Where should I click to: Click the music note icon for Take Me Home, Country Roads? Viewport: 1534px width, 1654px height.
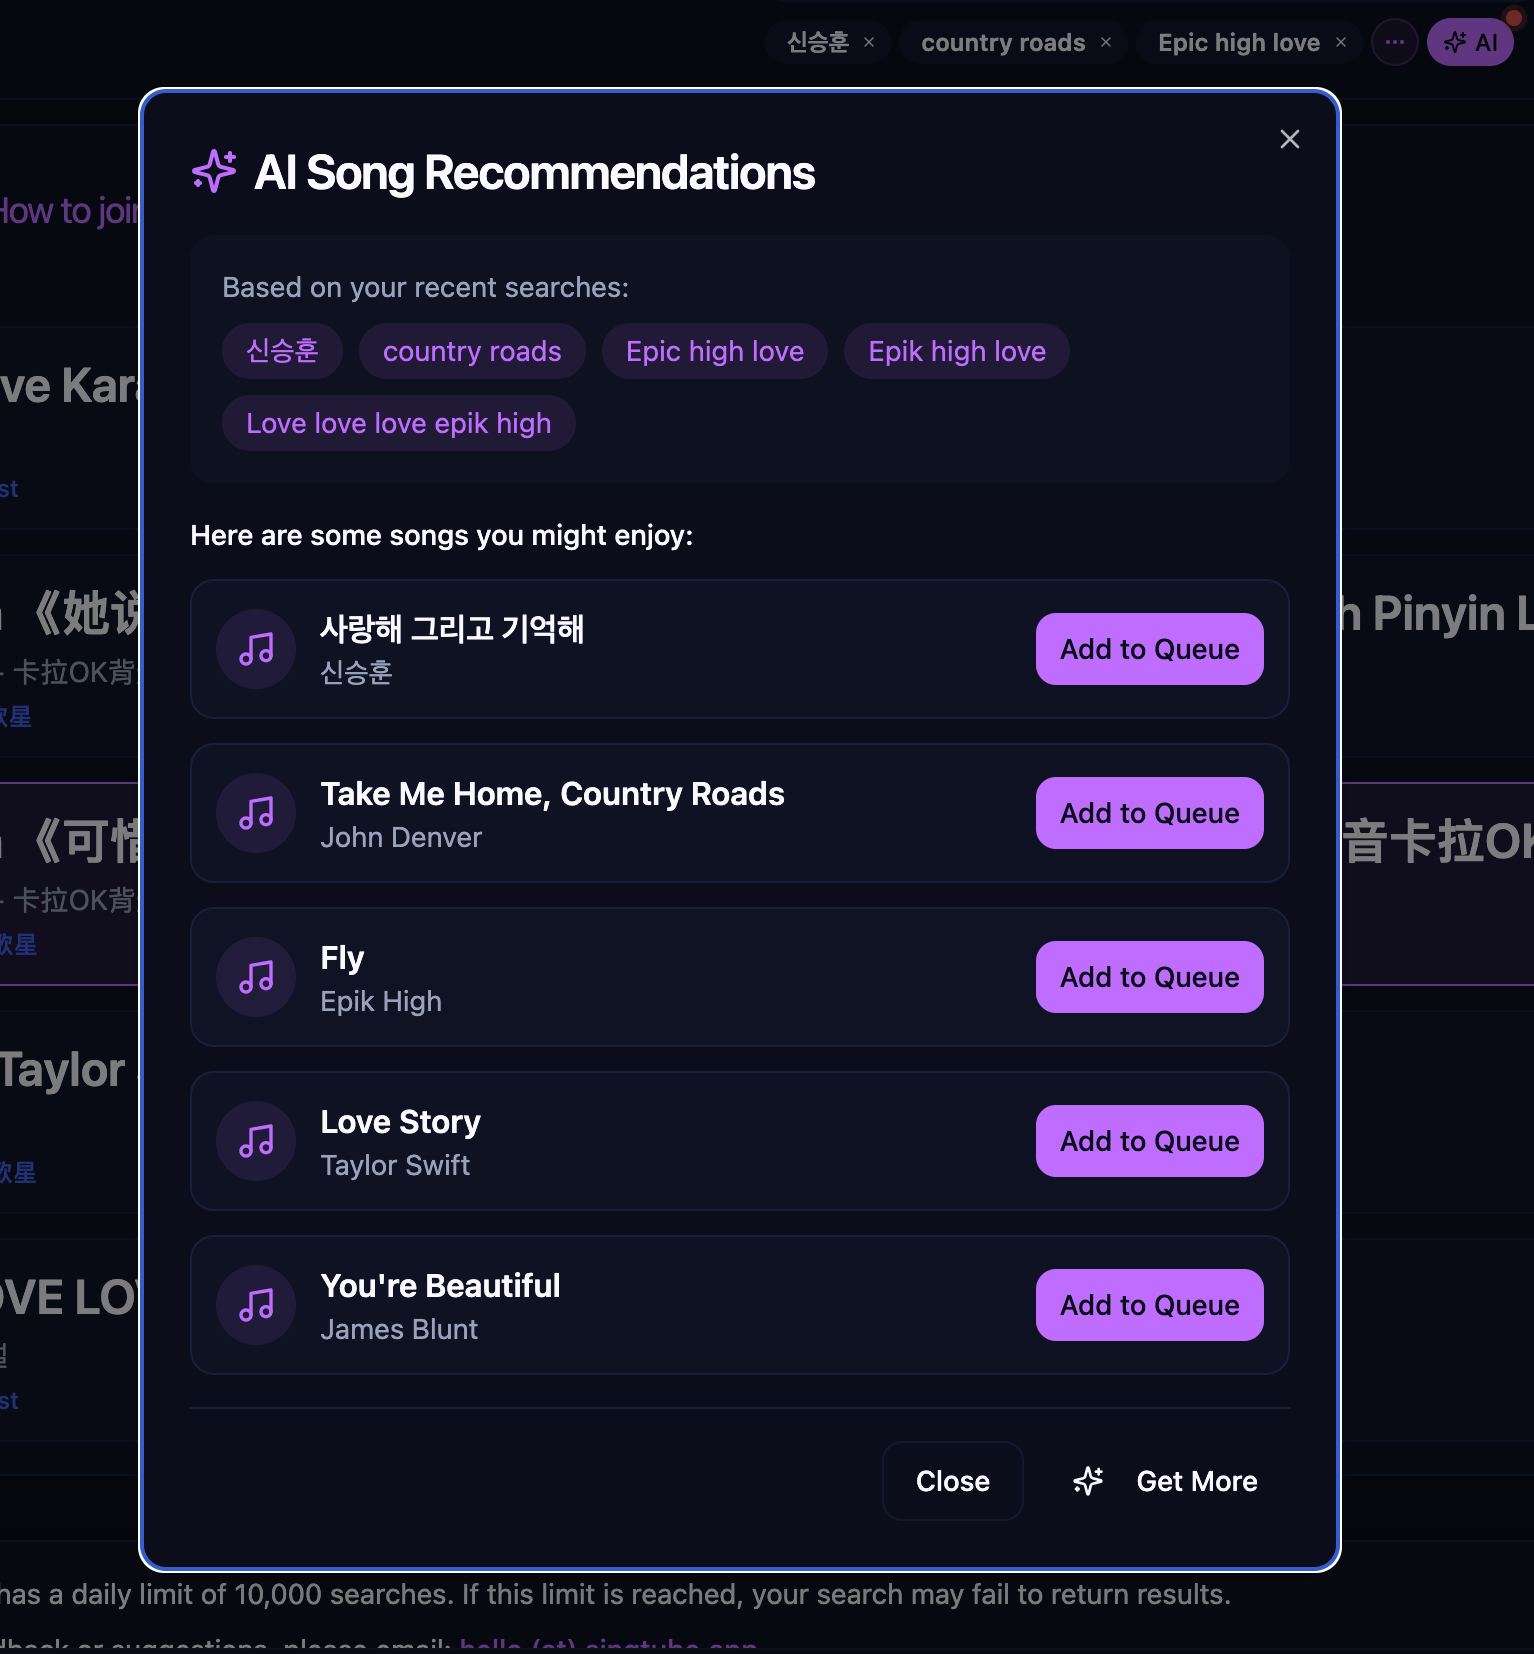[x=256, y=813]
